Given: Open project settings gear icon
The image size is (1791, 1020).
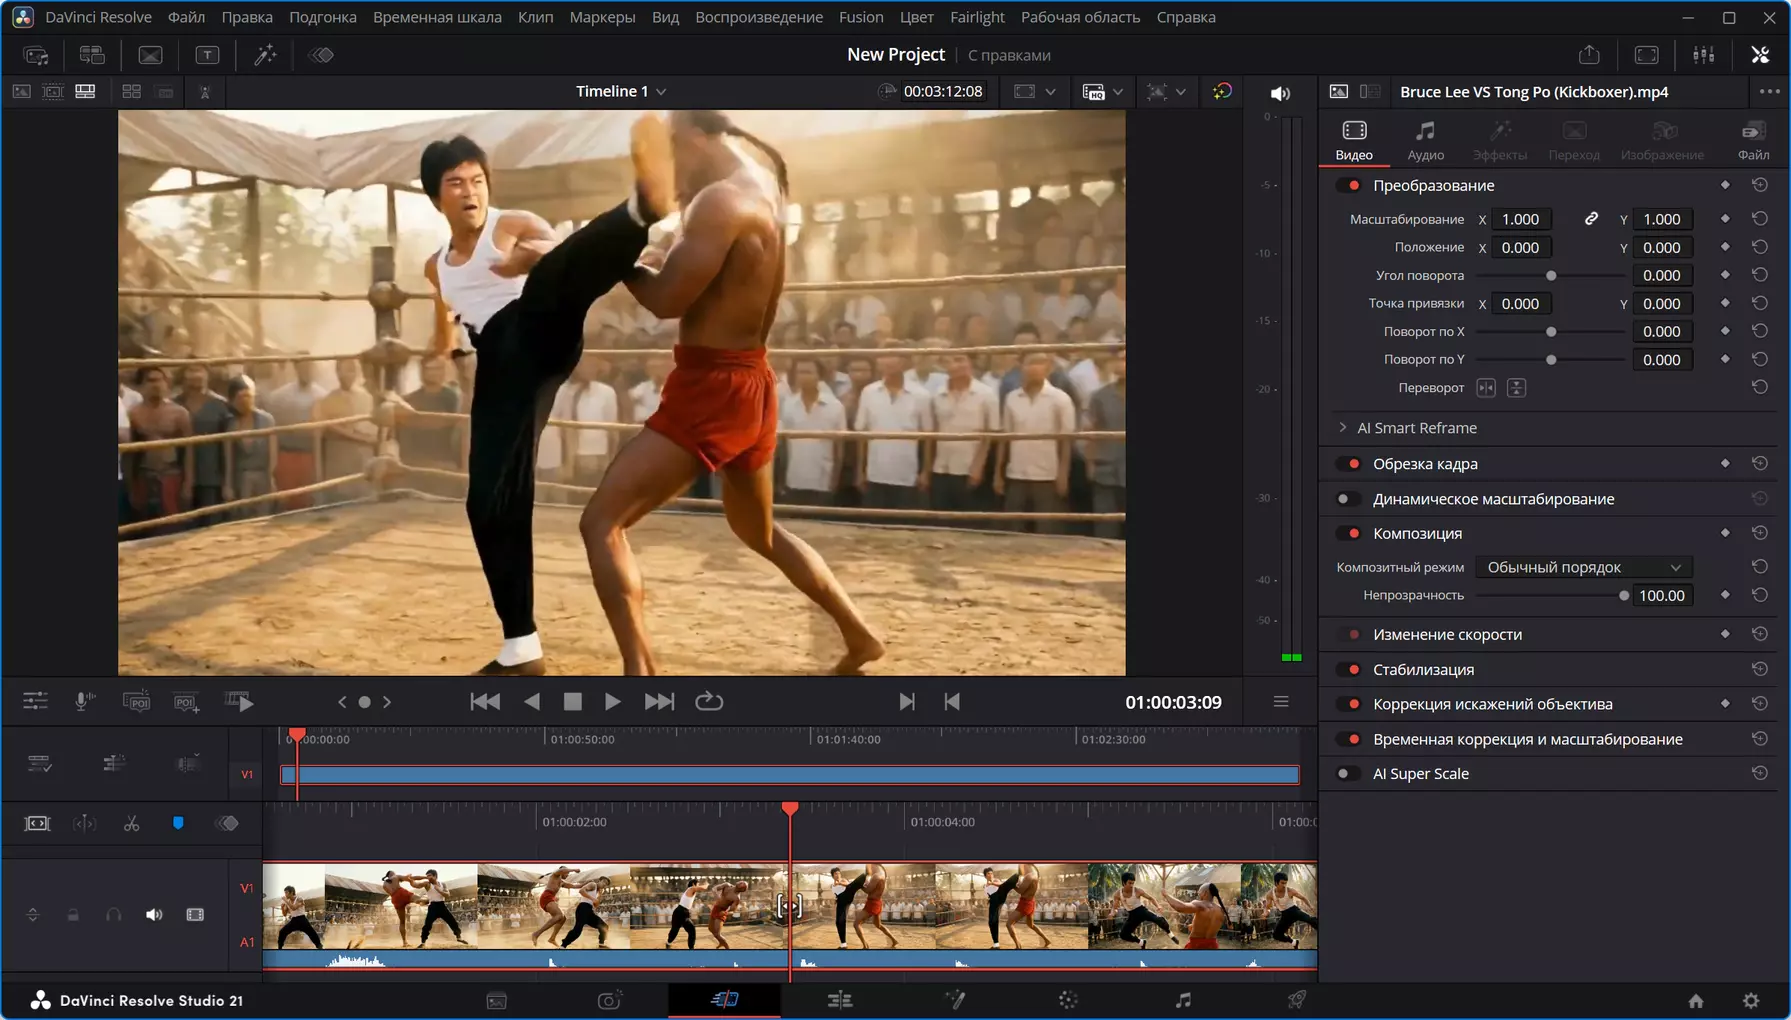Looking at the screenshot, I should 1751,1000.
